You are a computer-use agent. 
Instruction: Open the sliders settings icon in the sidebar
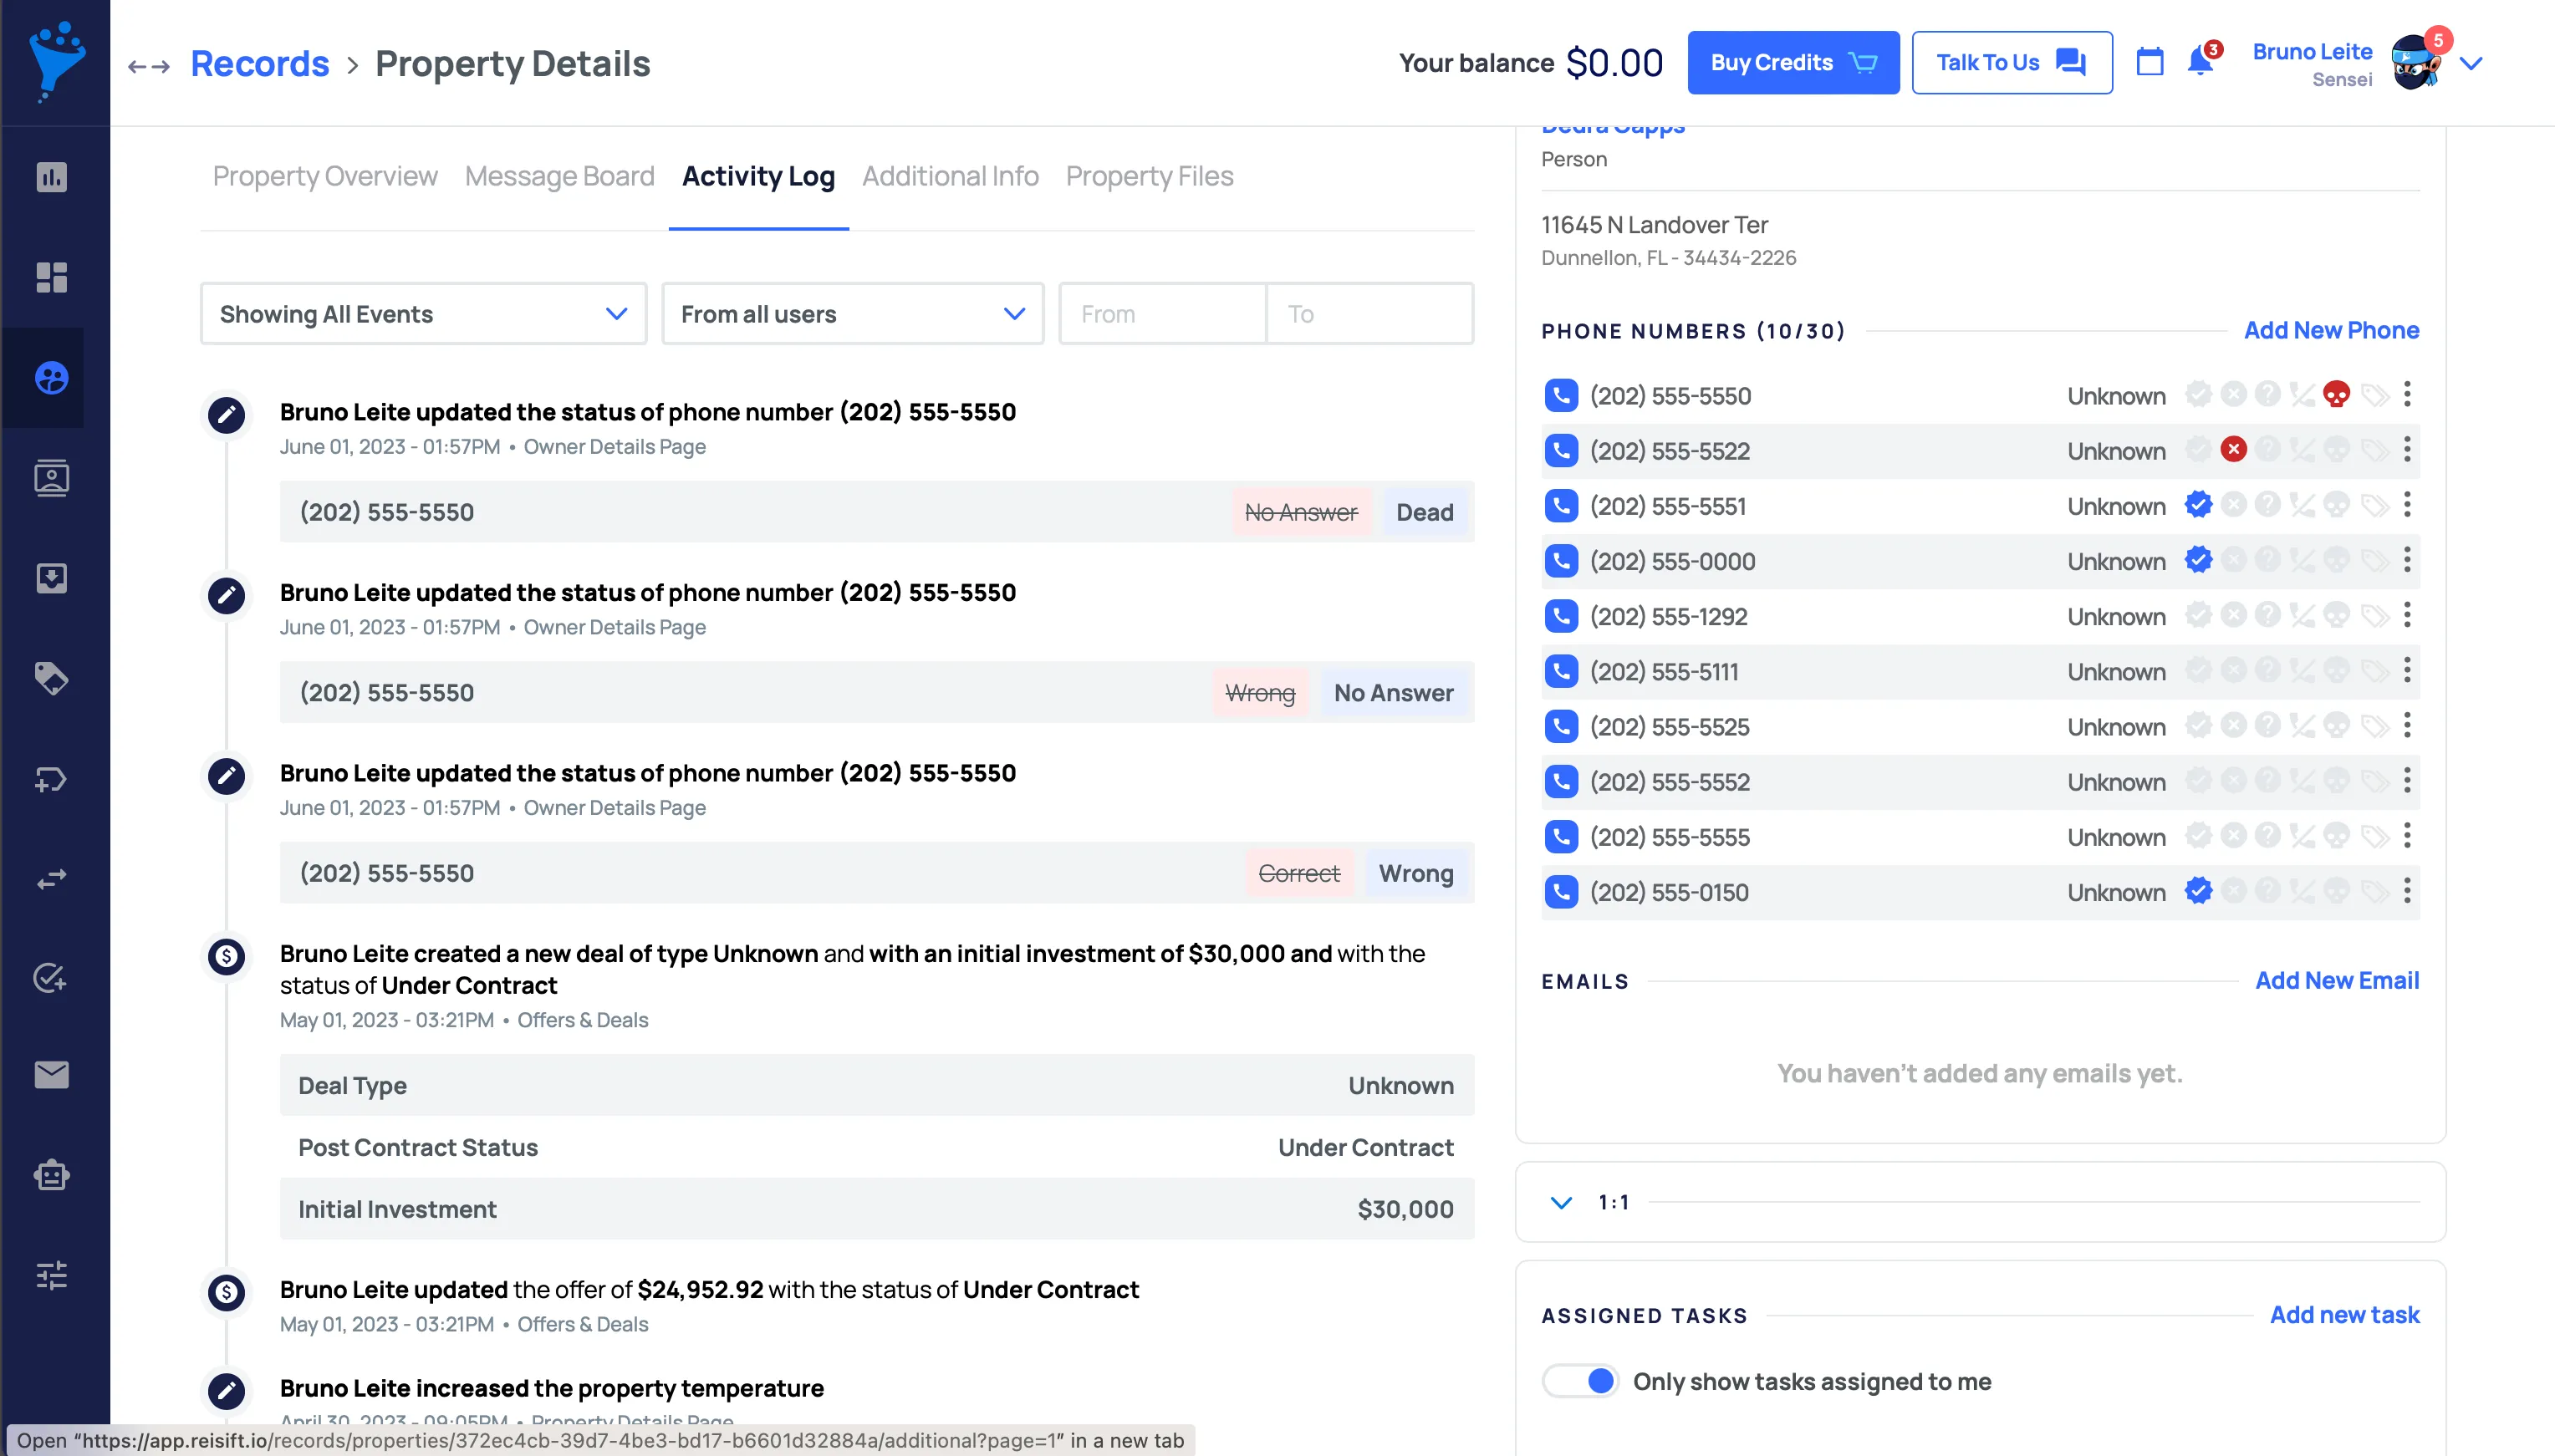coord(51,1275)
